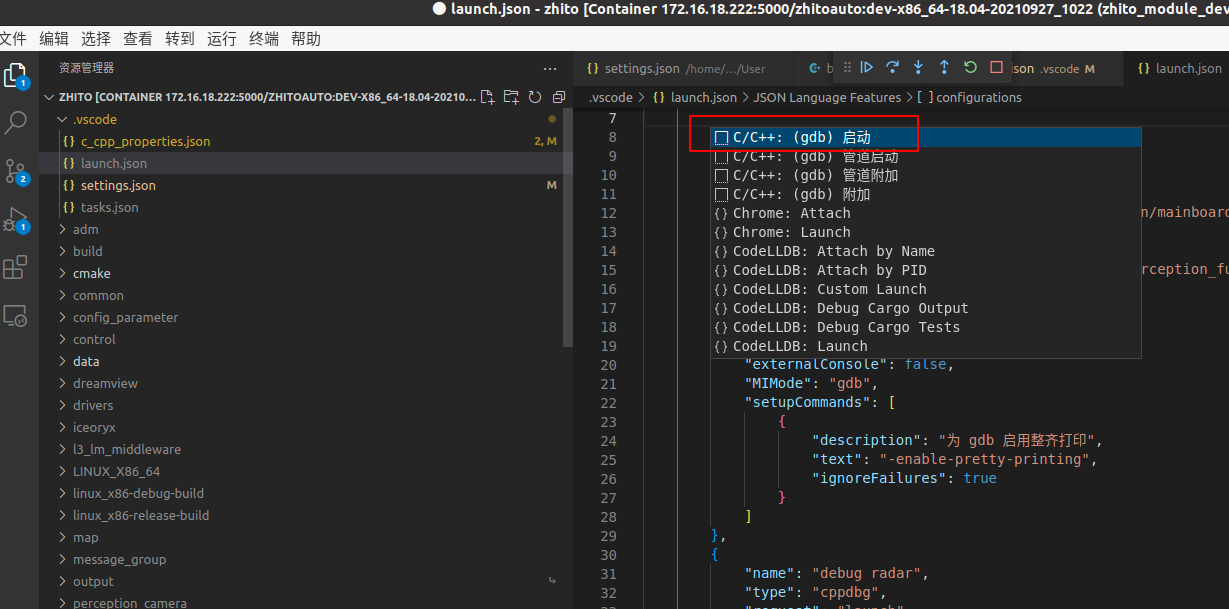This screenshot has height=609, width=1229.
Task: Open Source Control from the activity bar
Action: (x=16, y=170)
